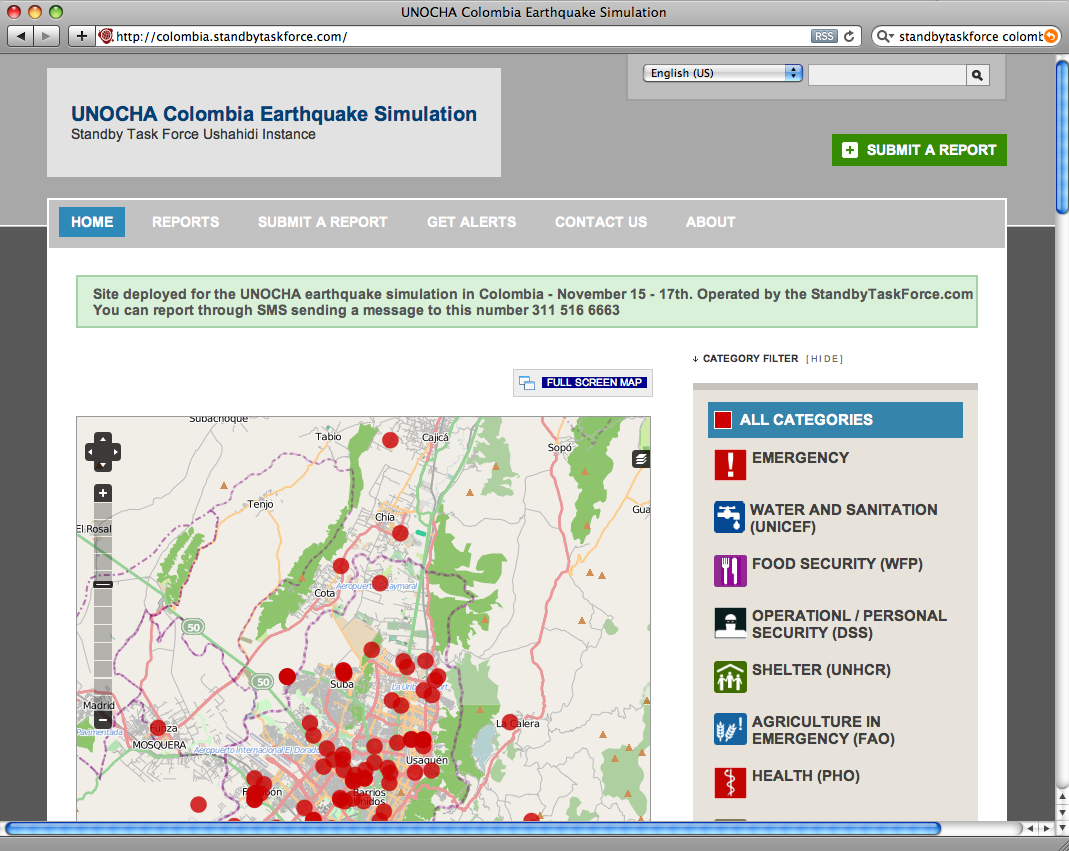This screenshot has width=1069, height=851.
Task: Click the masked-figure Operational Security (DSS) icon
Action: [x=729, y=623]
